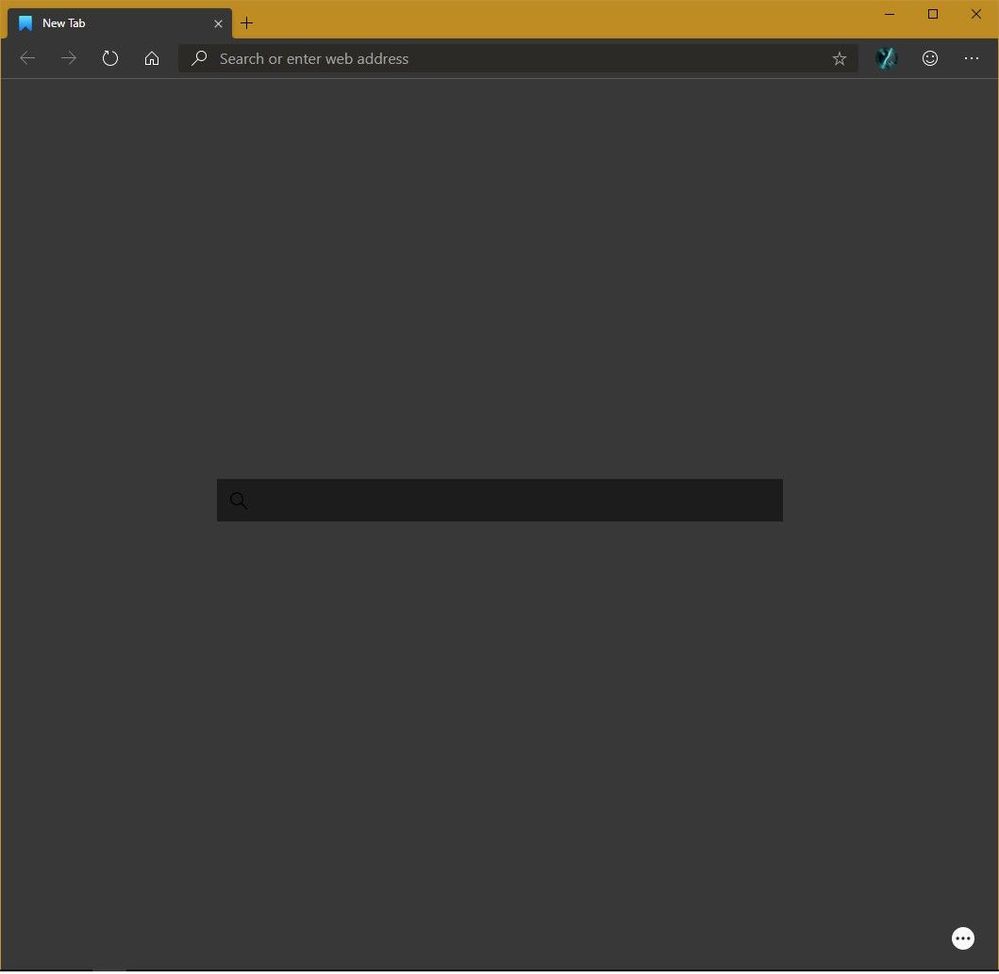Open the Settings and more ellipsis menu
The image size is (999, 974).
(x=971, y=59)
